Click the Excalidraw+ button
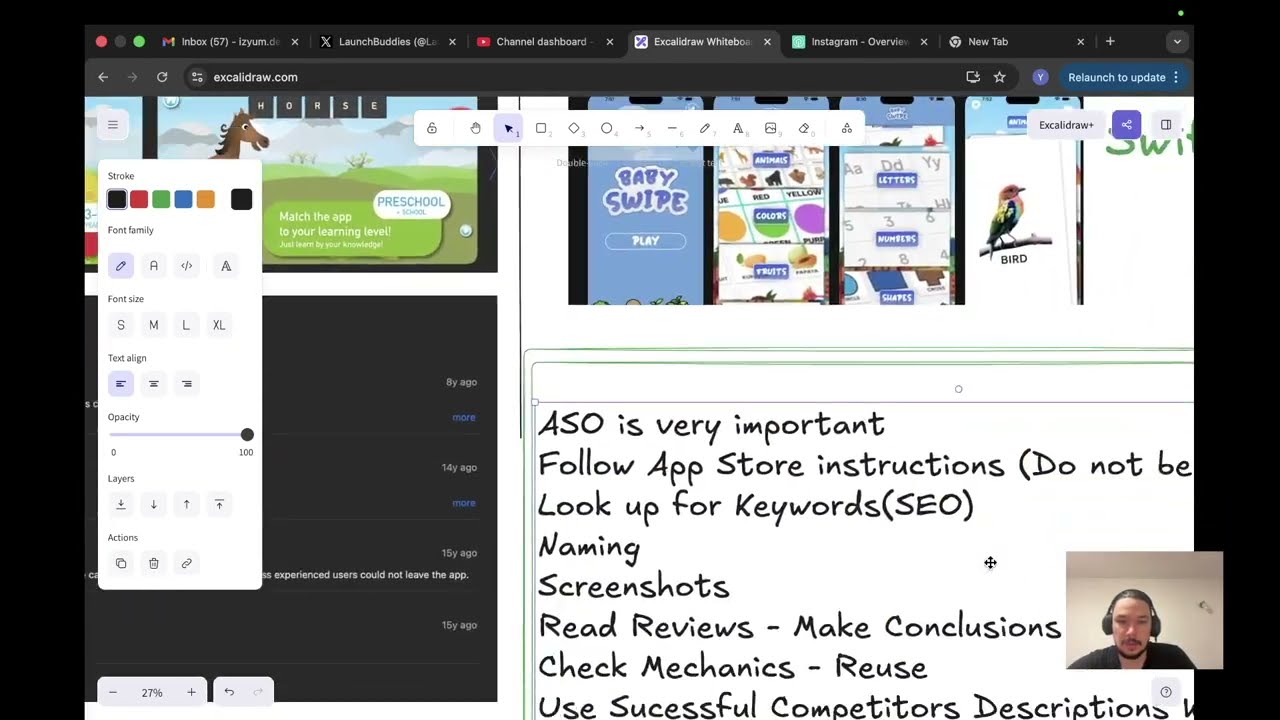This screenshot has width=1280, height=720. pyautogui.click(x=1066, y=125)
